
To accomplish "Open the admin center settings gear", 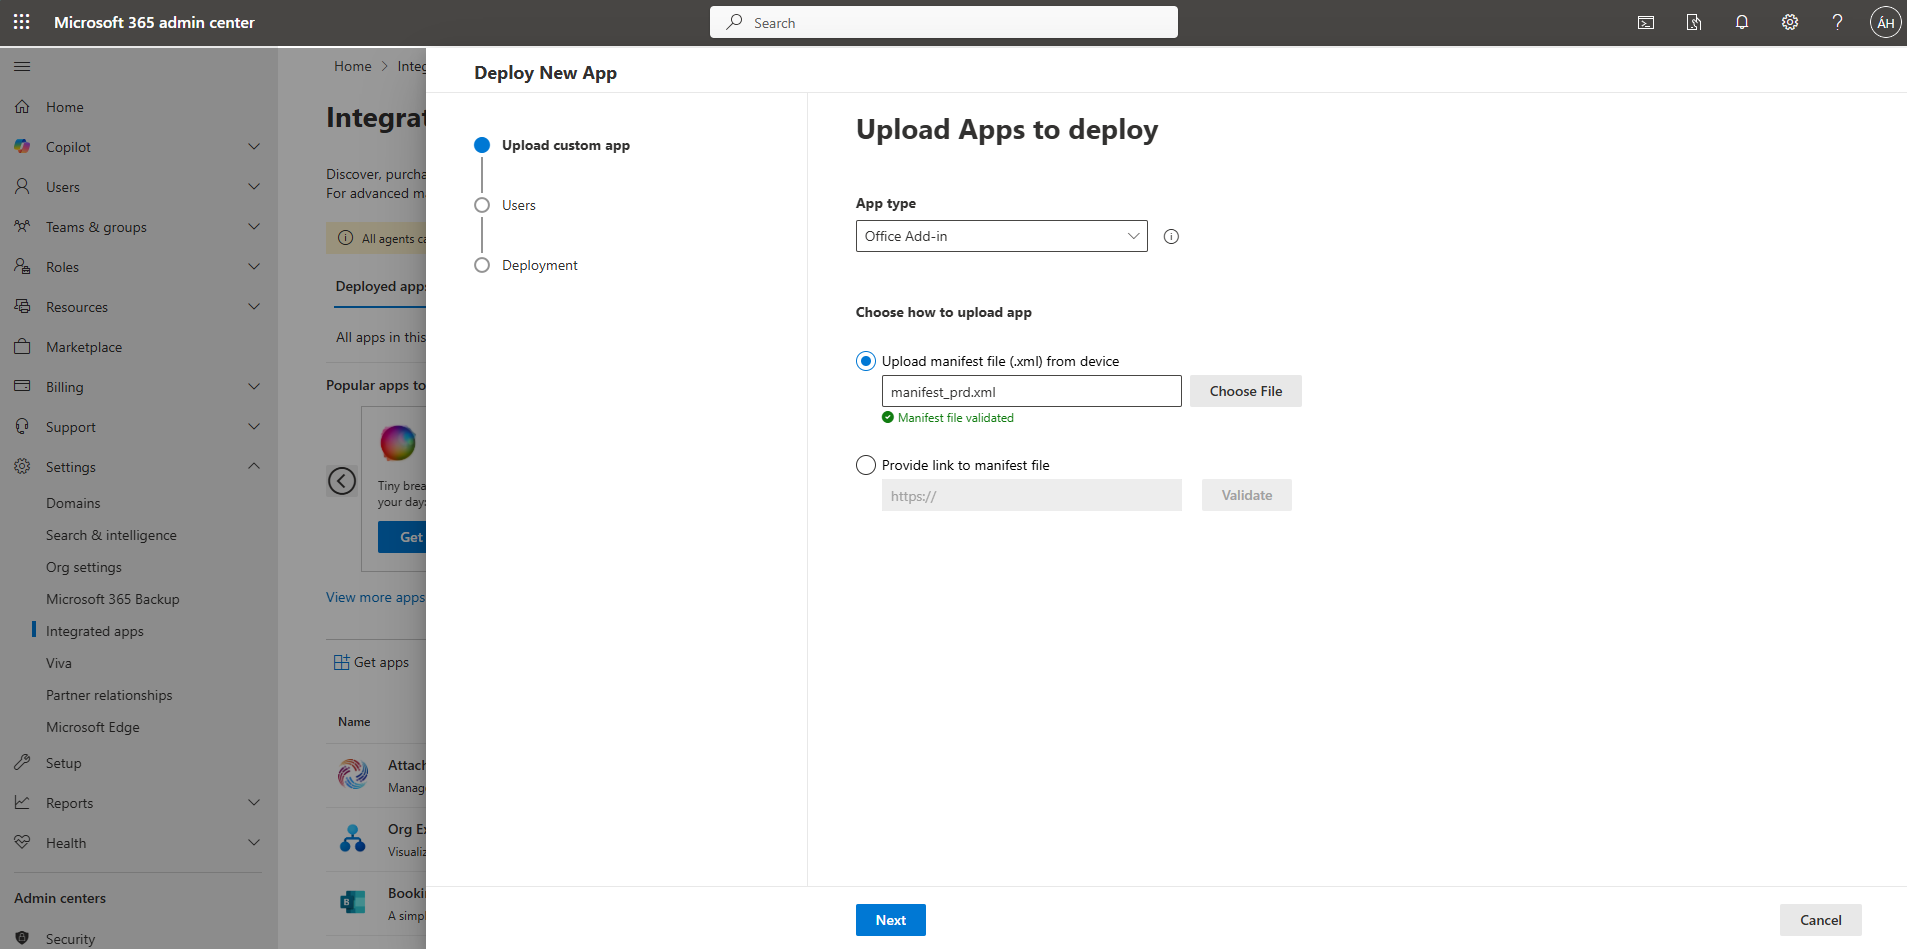I will 1790,22.
